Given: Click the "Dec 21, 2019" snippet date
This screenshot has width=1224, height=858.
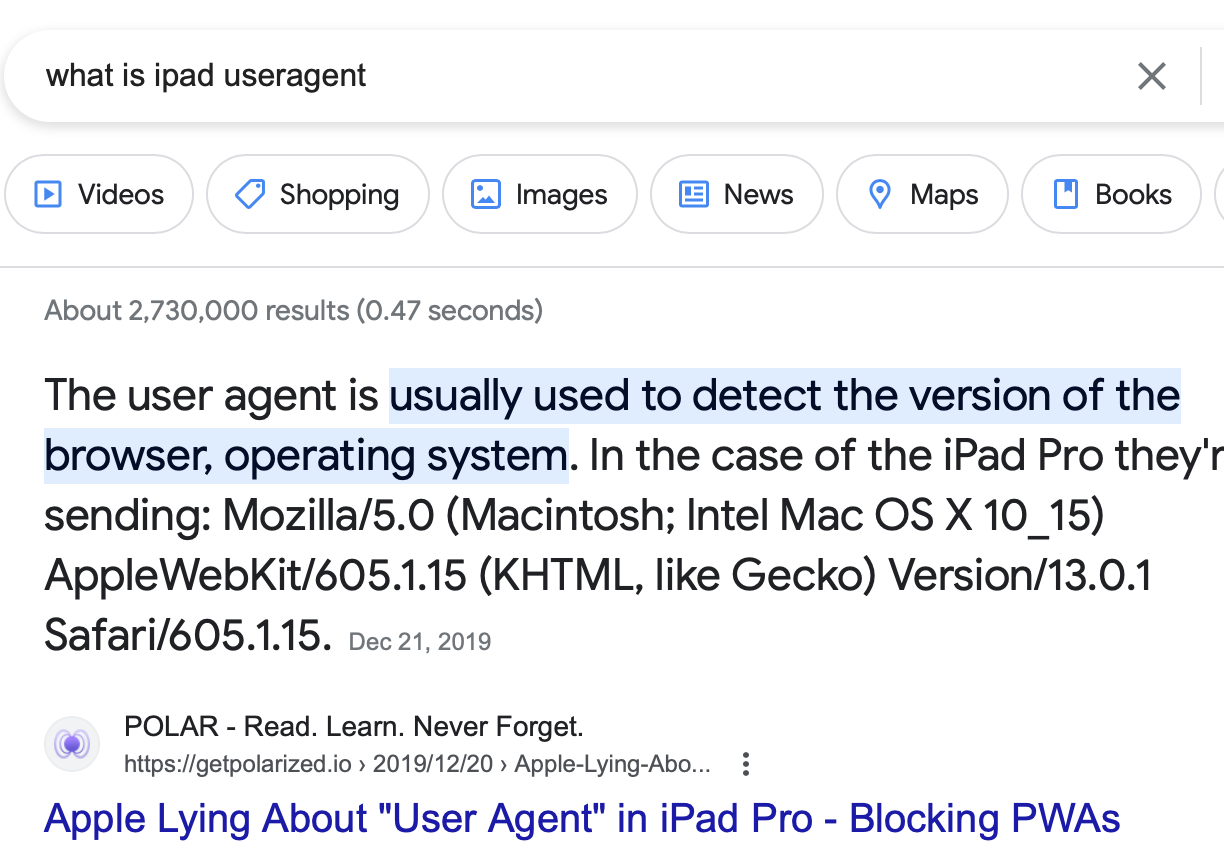Looking at the screenshot, I should click(420, 641).
